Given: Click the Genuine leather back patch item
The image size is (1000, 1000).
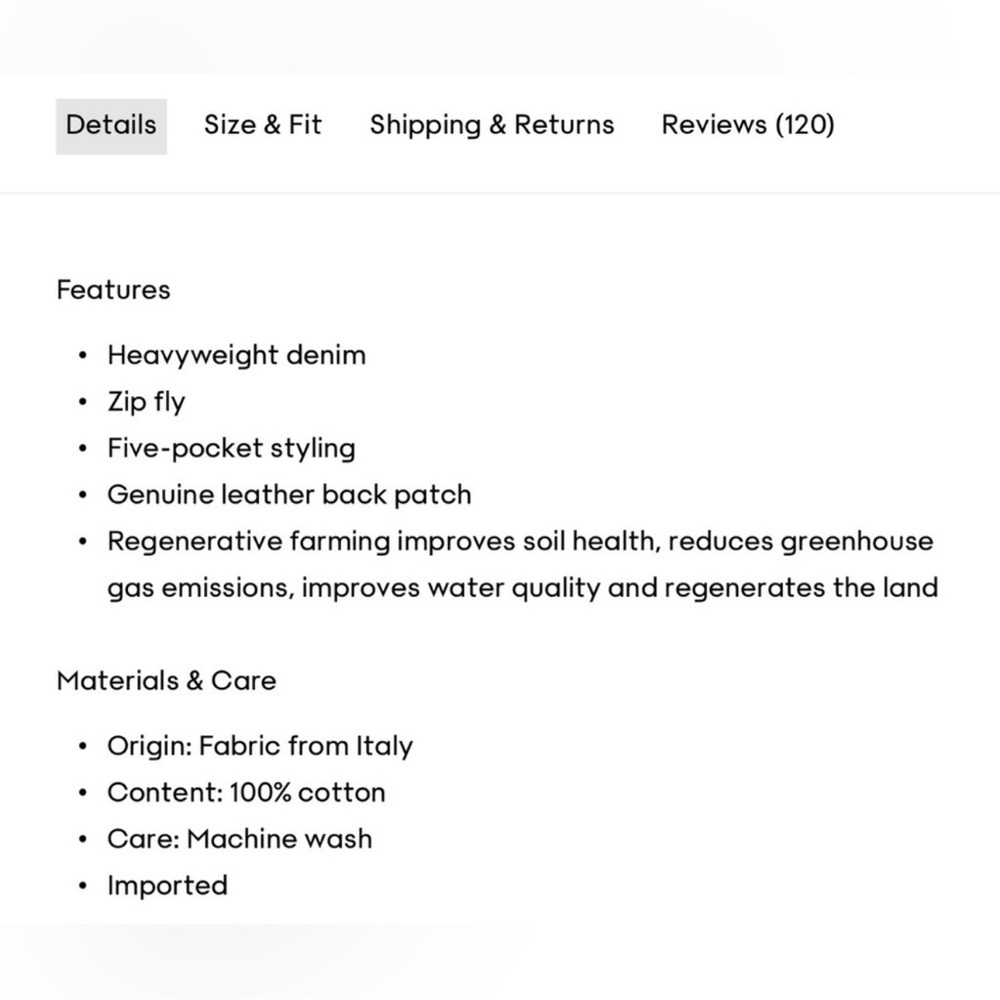Looking at the screenshot, I should pos(290,495).
